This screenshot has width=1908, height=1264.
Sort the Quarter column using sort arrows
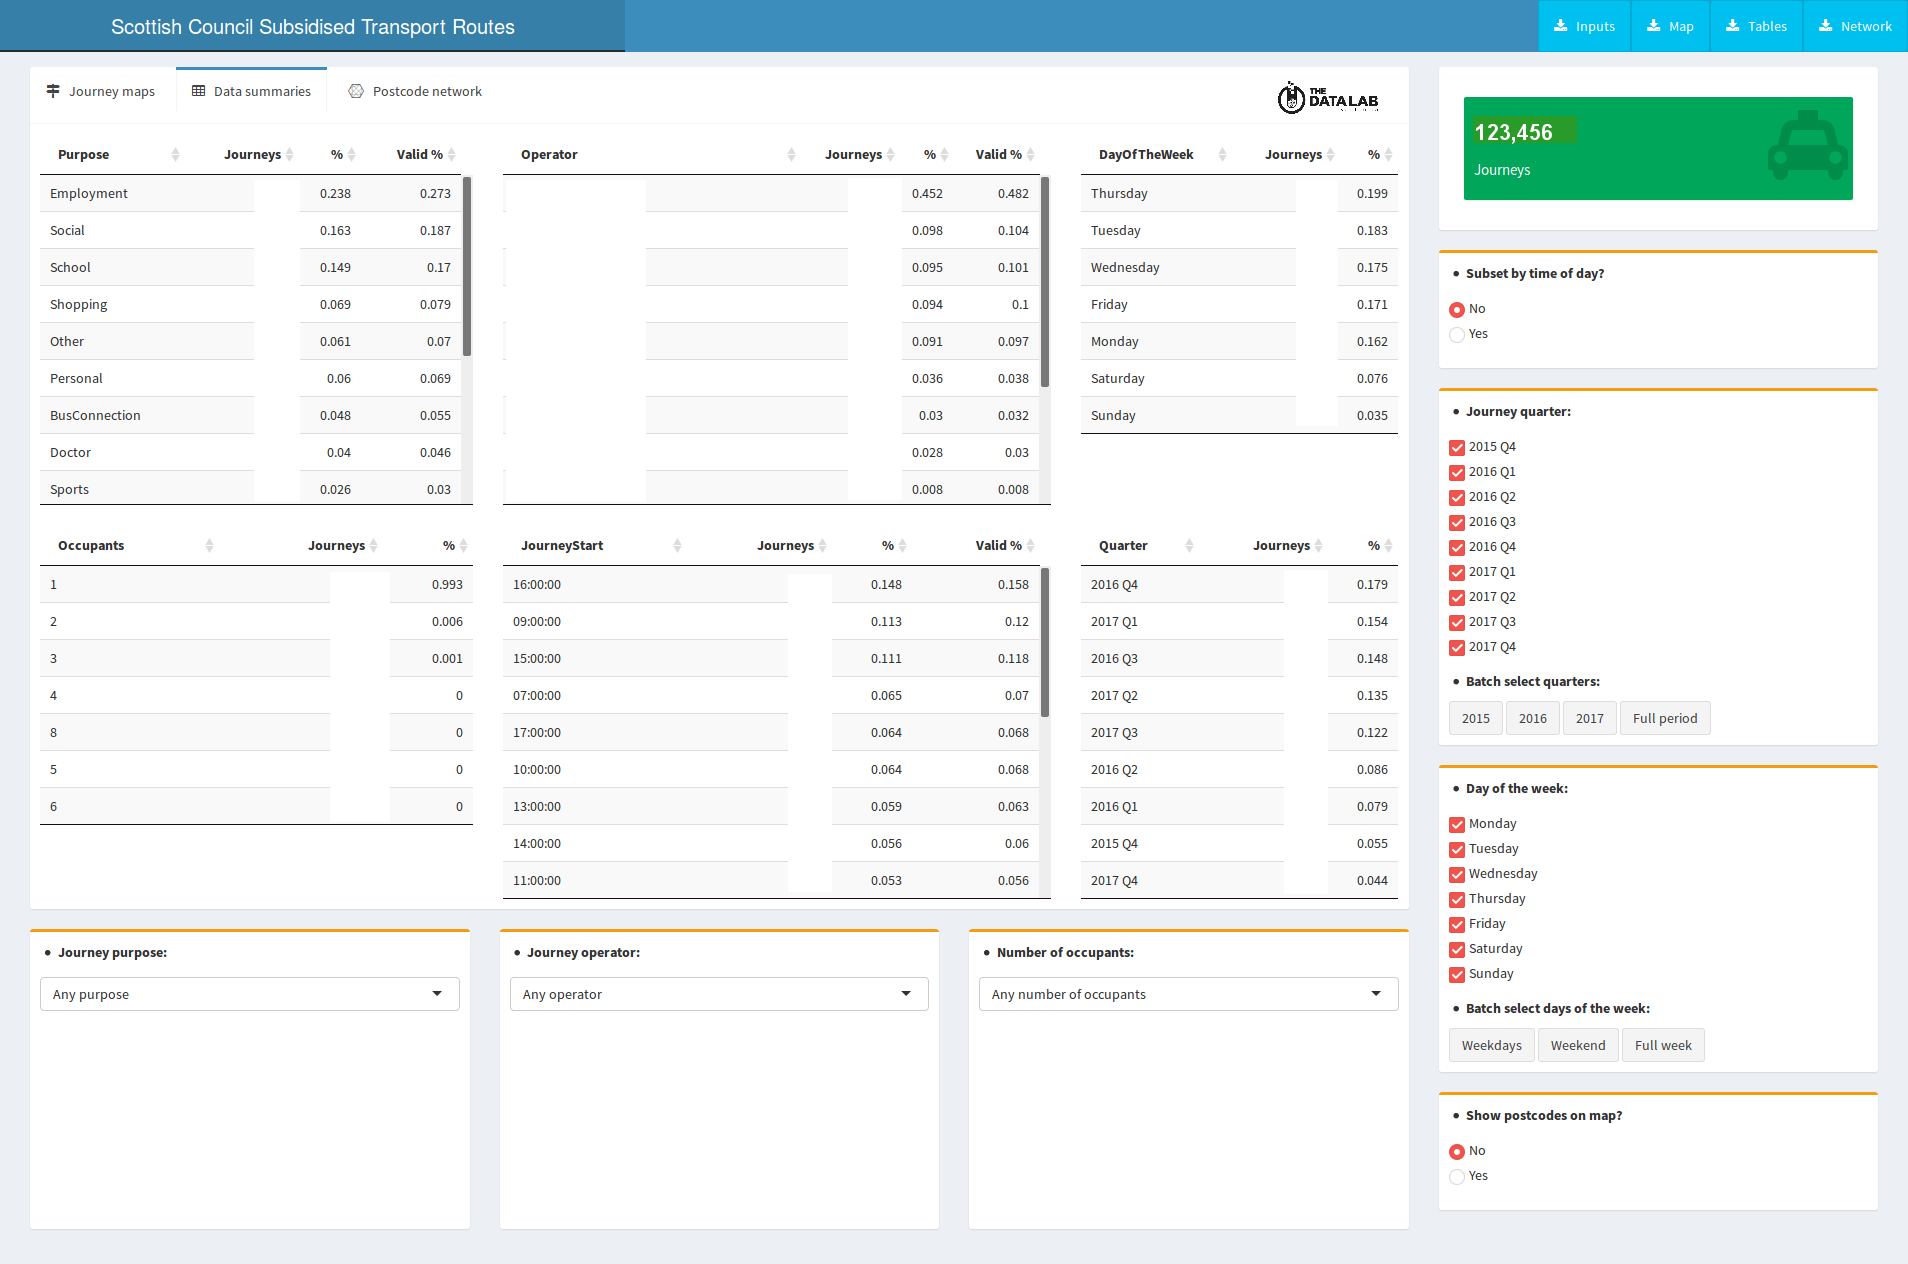coord(1189,545)
